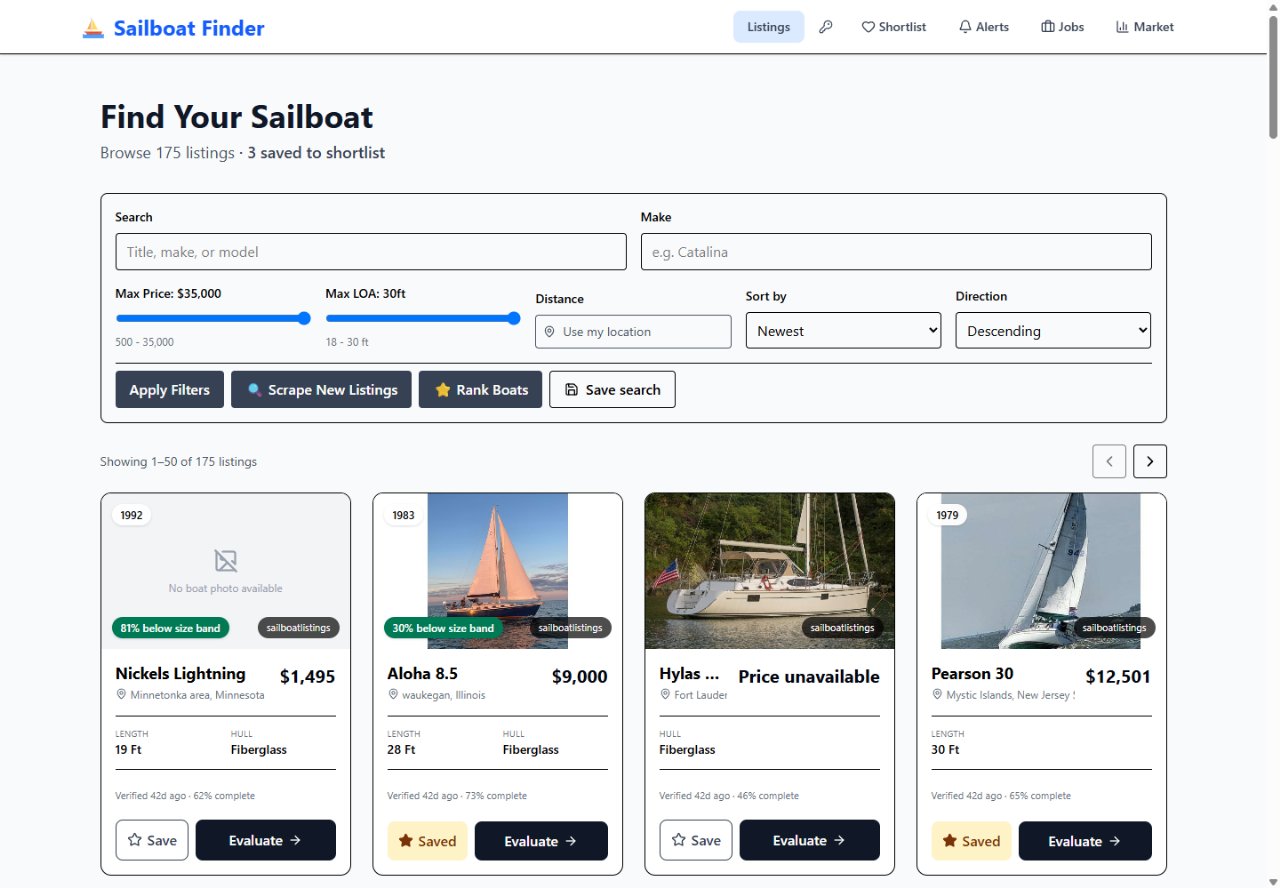Go to previous listings page arrow
Image resolution: width=1280 pixels, height=888 pixels.
coord(1109,461)
